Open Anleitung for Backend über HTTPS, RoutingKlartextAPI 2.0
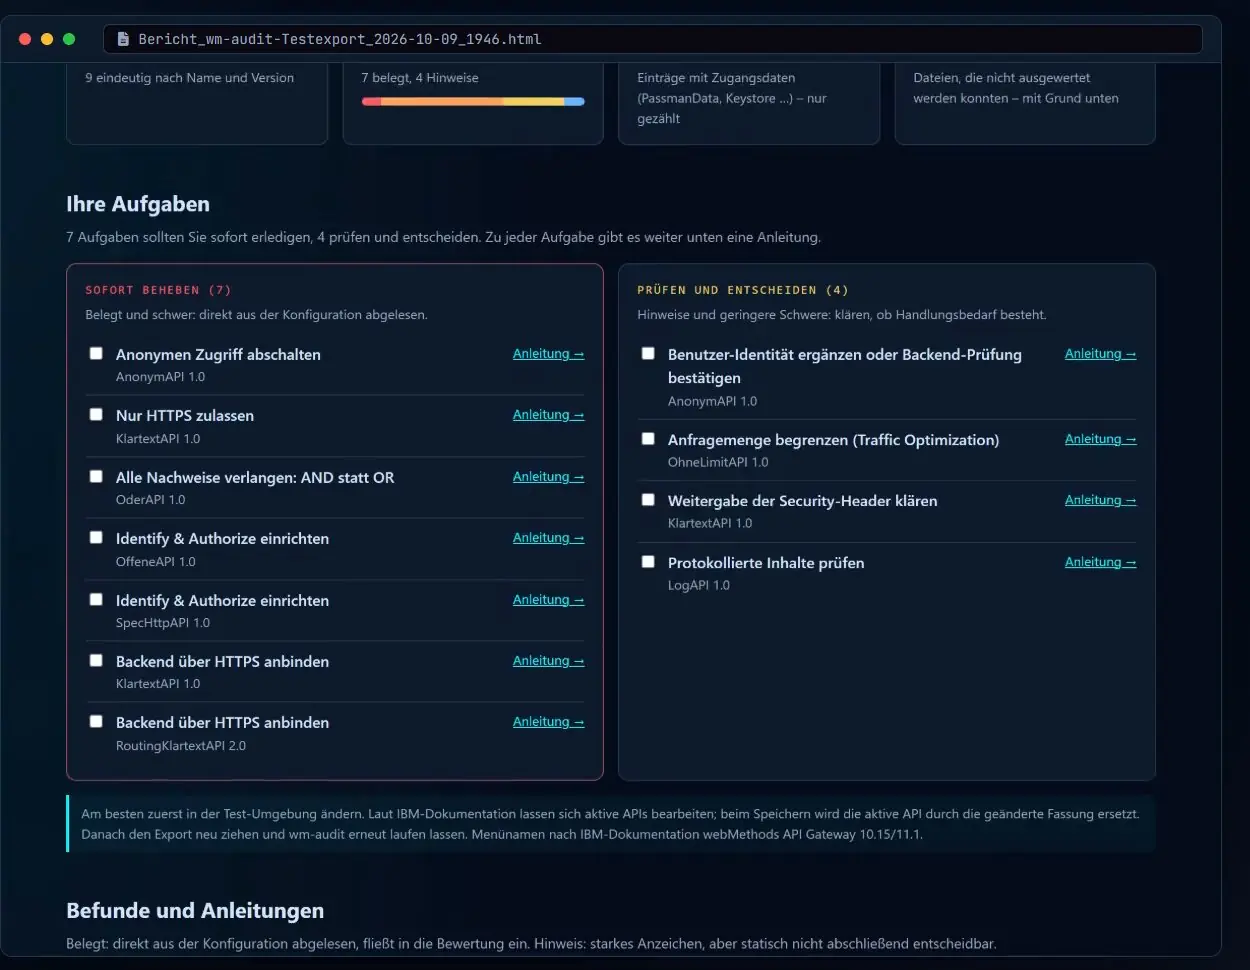The image size is (1250, 970). pyautogui.click(x=548, y=722)
